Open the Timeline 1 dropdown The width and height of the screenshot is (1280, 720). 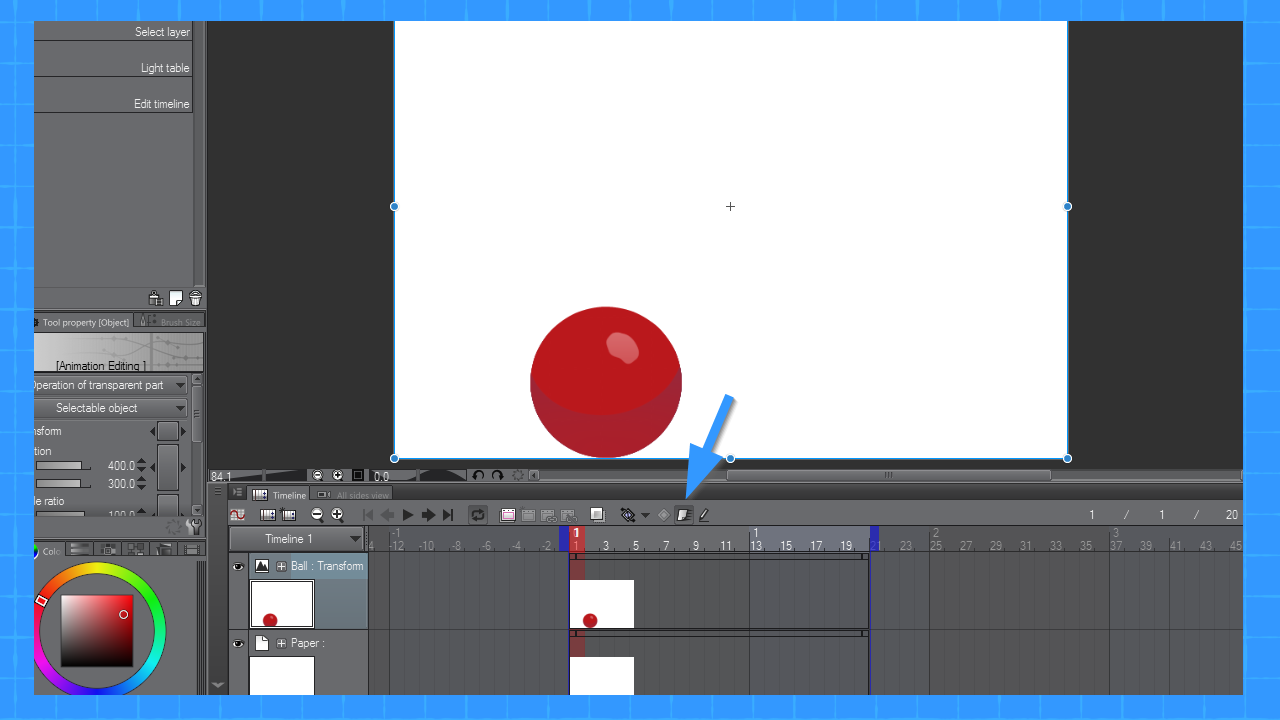pyautogui.click(x=296, y=539)
